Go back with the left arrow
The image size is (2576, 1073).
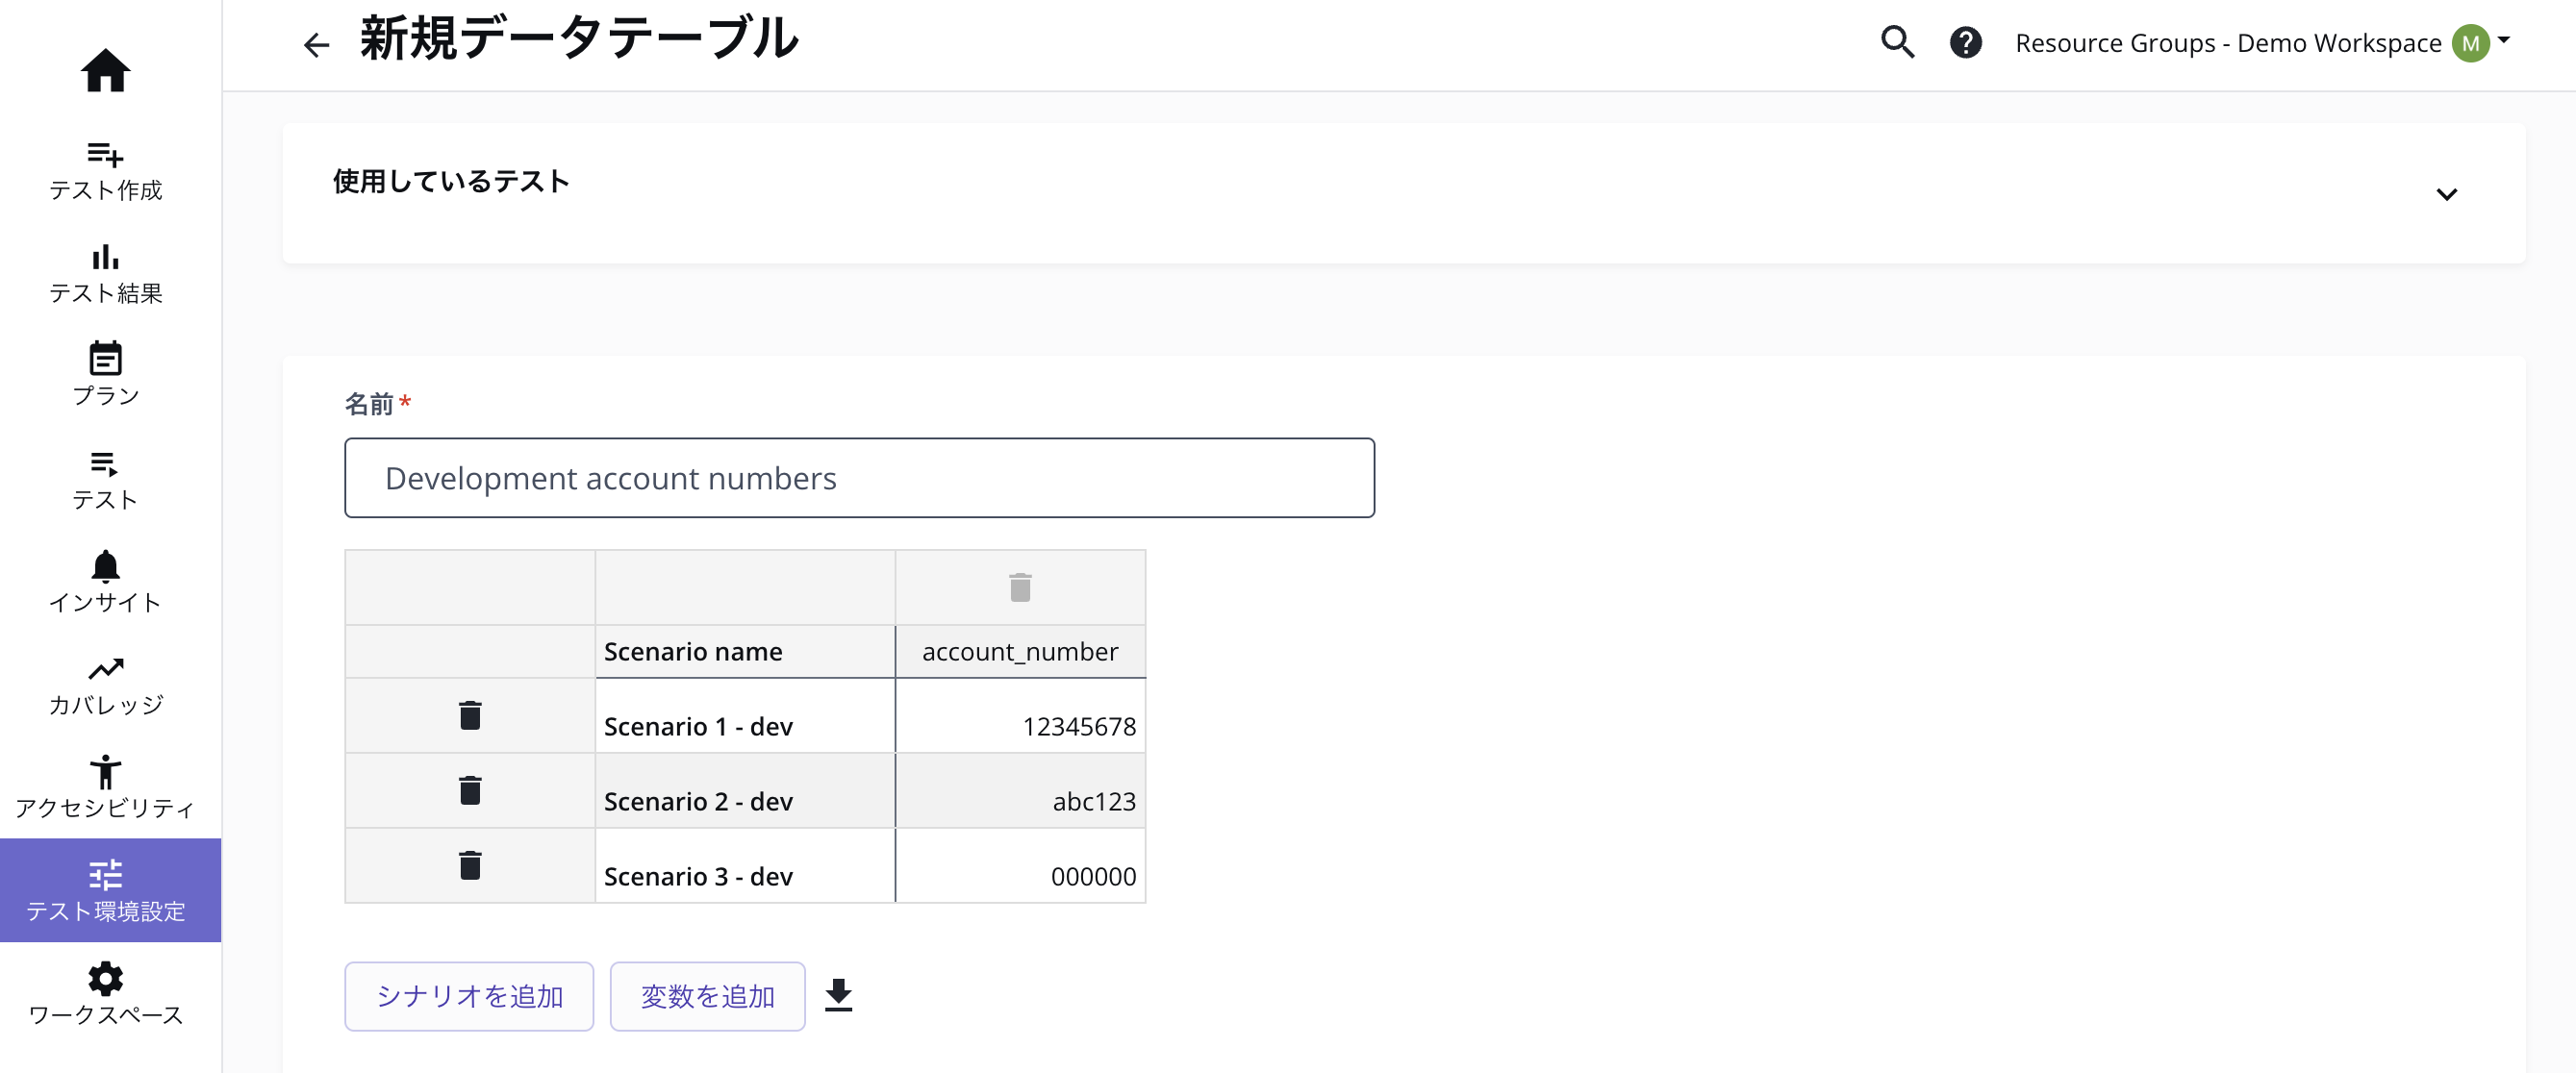tap(316, 44)
